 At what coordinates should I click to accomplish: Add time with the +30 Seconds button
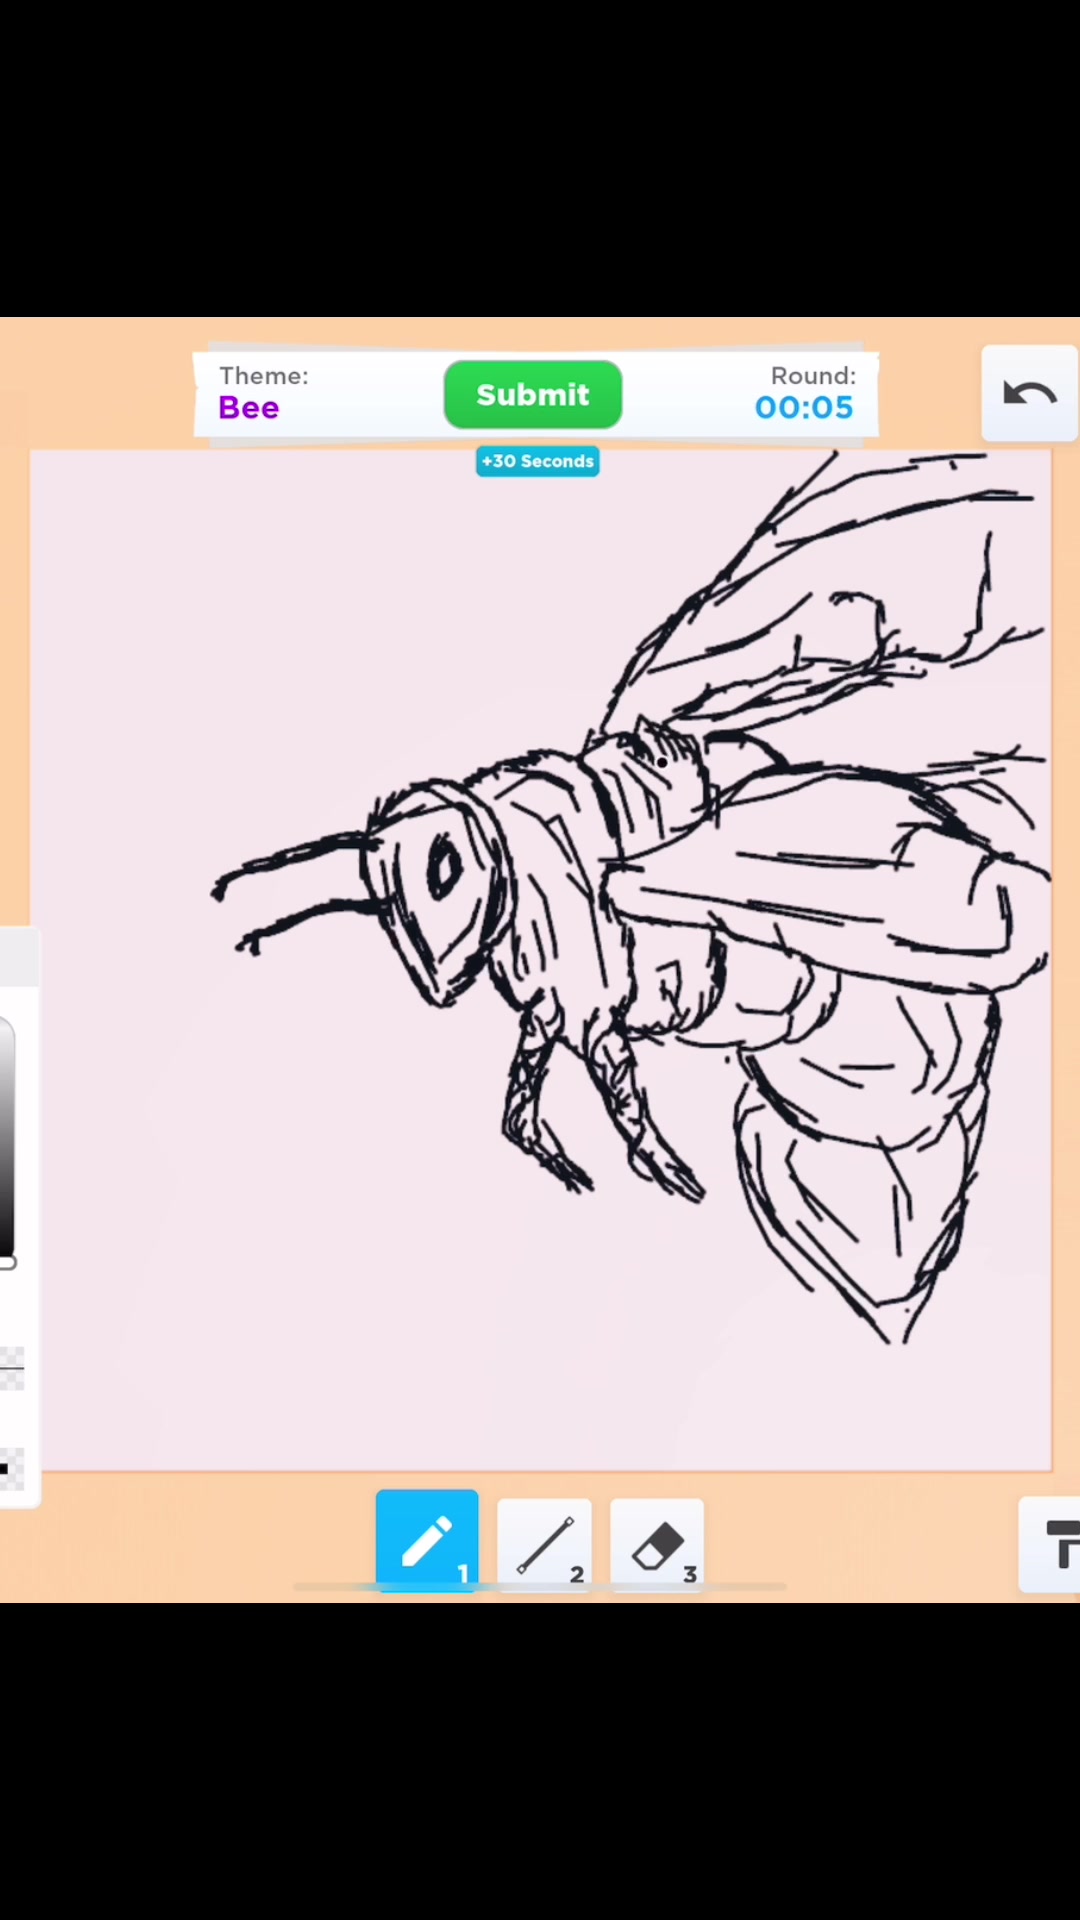(x=537, y=461)
